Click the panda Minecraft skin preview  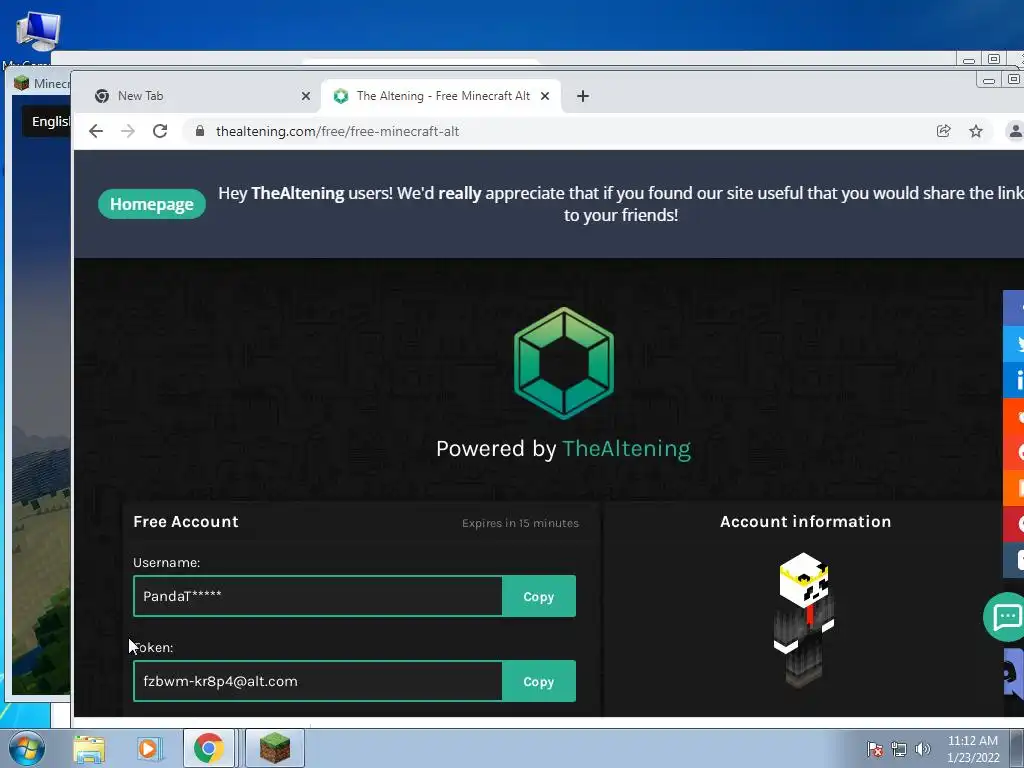(804, 619)
